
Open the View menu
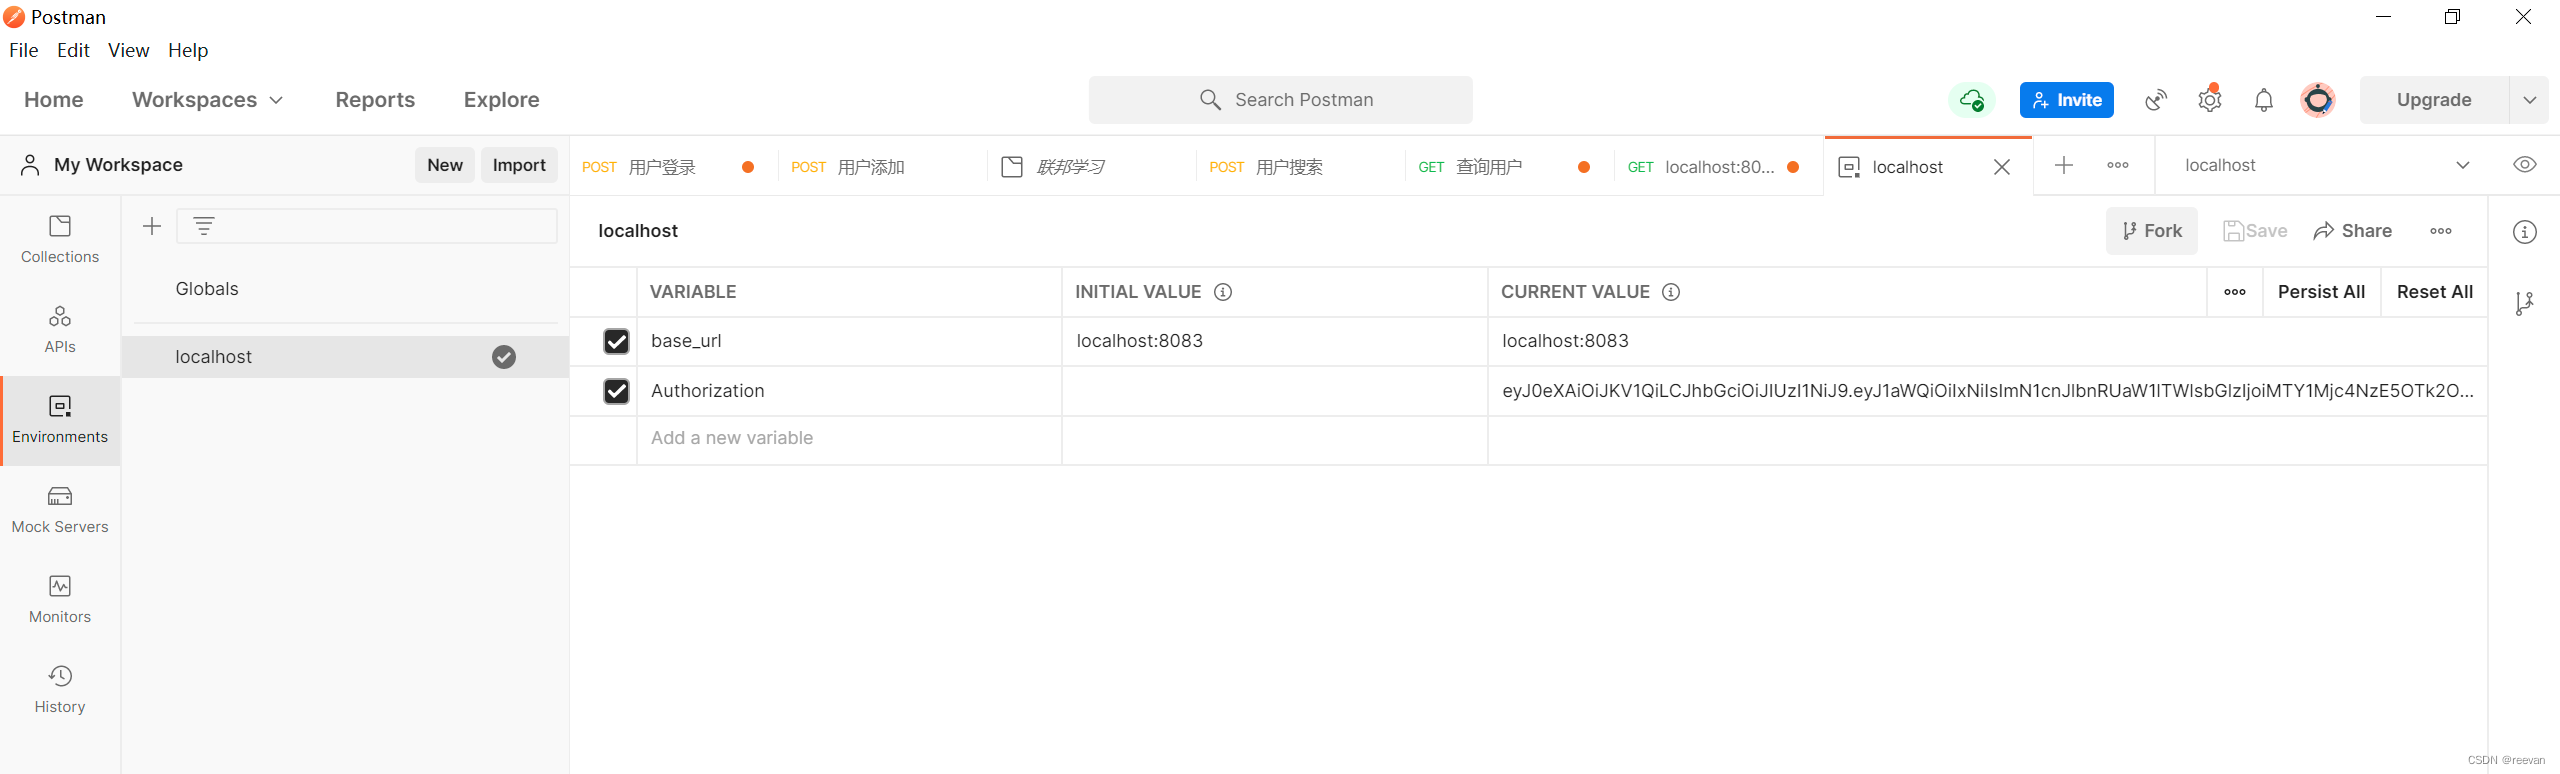coord(129,50)
